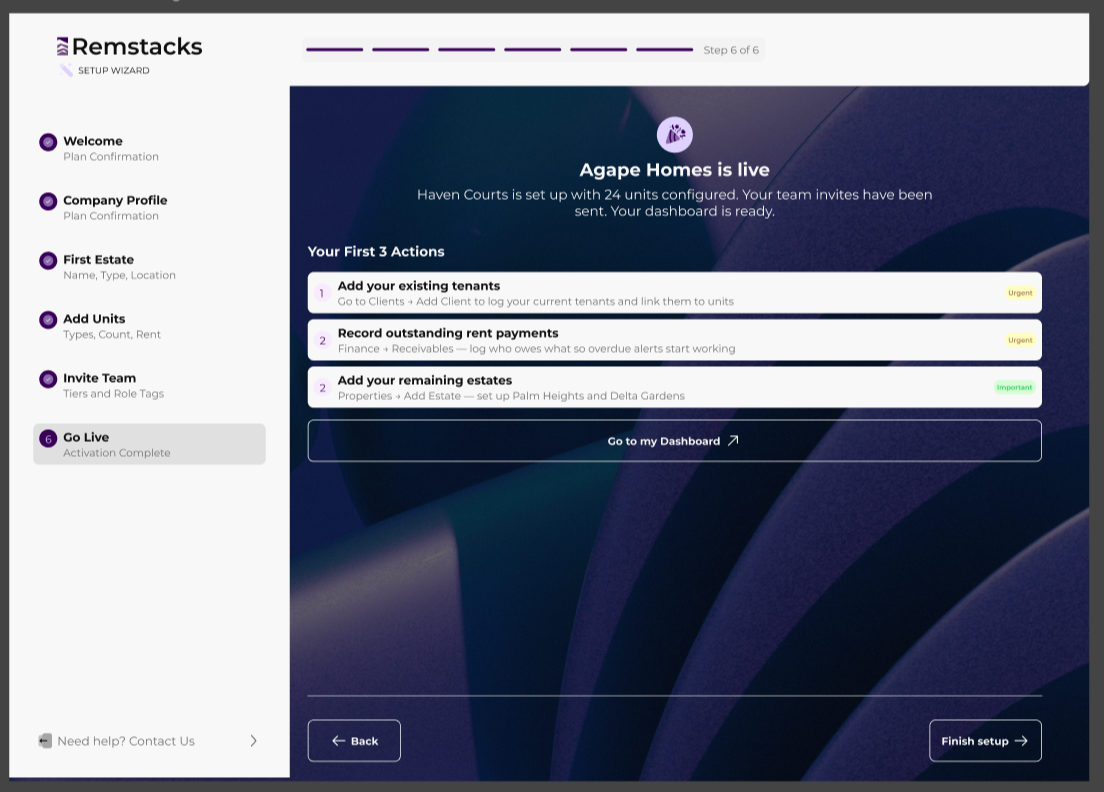
Task: Click the Types, Count, Rent subtitle
Action: pos(112,334)
